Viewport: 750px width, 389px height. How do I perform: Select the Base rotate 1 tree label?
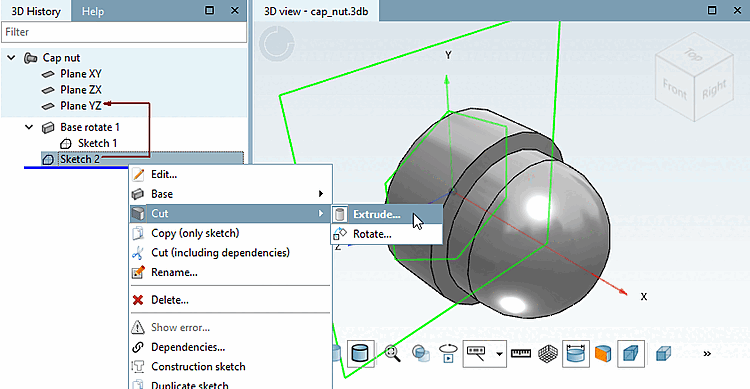89,127
